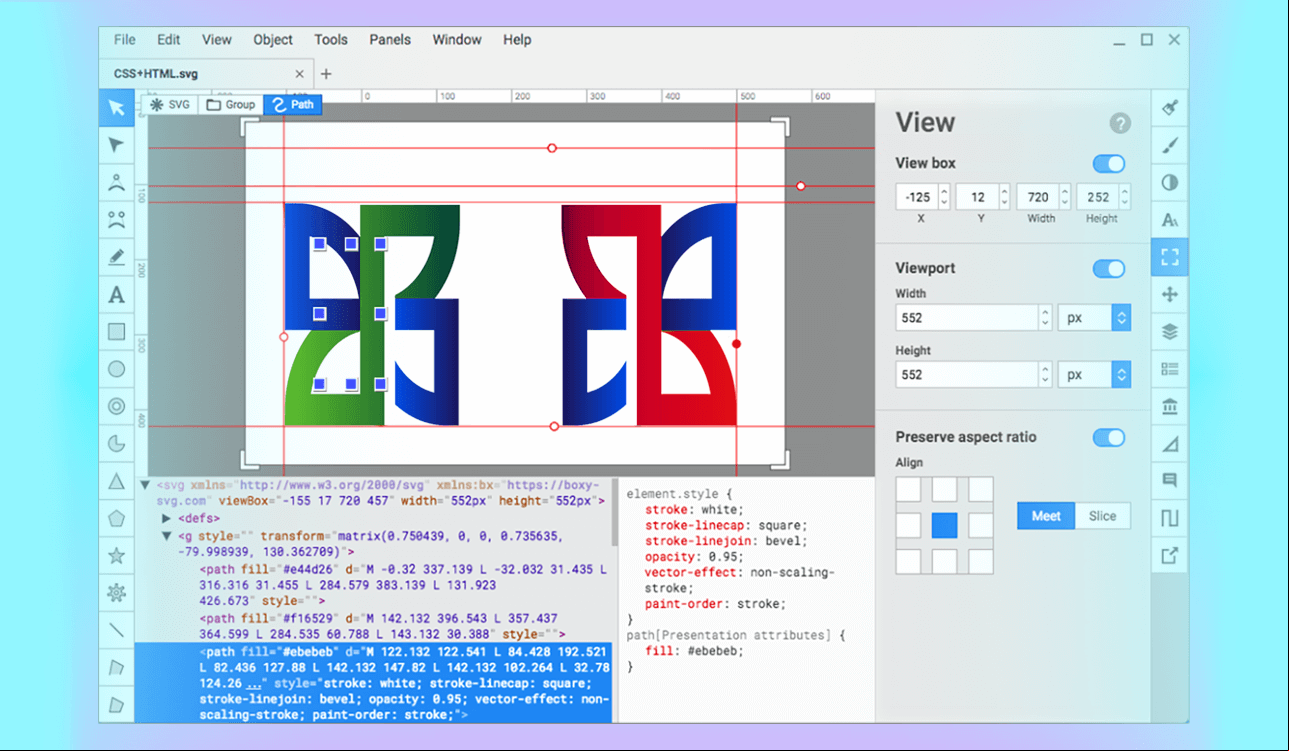
Task: Select the Line tool
Action: pos(117,630)
